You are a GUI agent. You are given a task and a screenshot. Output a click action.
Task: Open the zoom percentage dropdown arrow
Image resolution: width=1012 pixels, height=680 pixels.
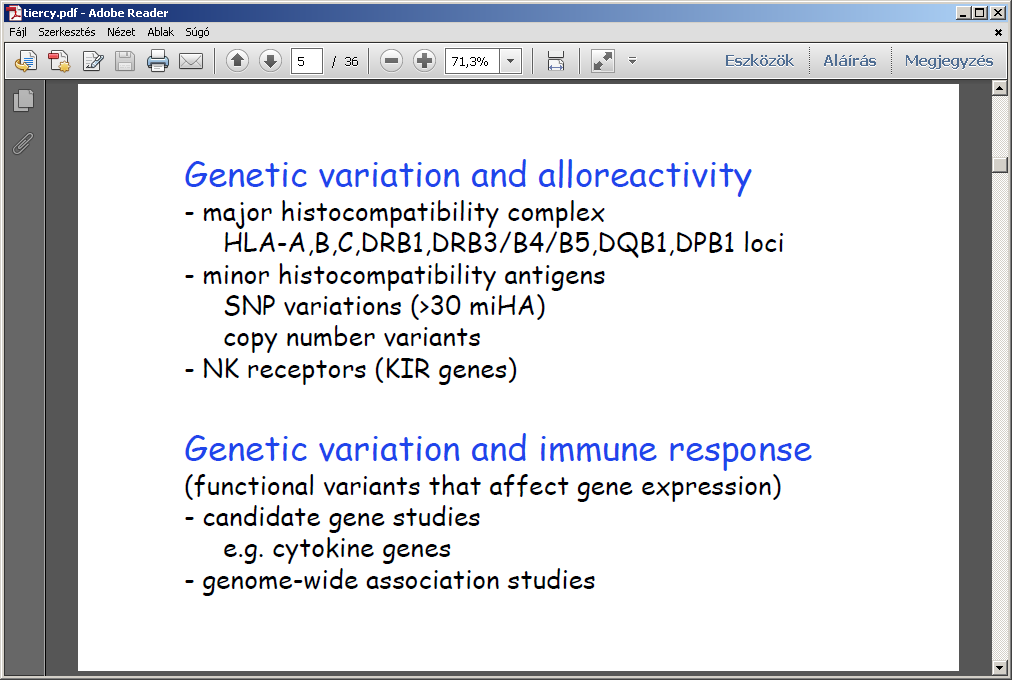click(511, 61)
